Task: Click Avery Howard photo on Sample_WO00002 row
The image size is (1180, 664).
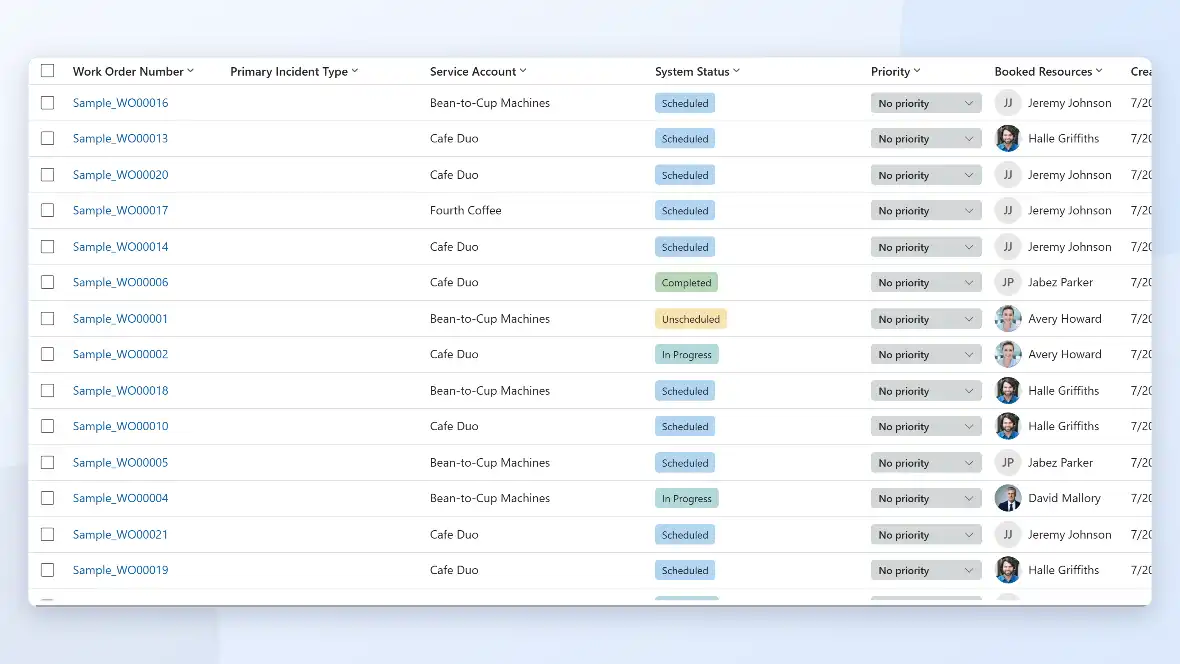Action: (1008, 354)
